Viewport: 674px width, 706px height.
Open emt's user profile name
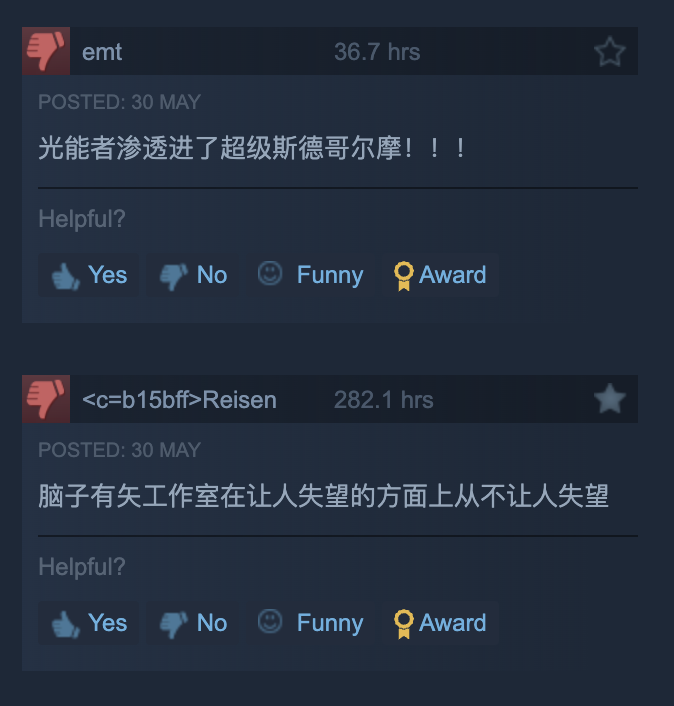pyautogui.click(x=102, y=52)
